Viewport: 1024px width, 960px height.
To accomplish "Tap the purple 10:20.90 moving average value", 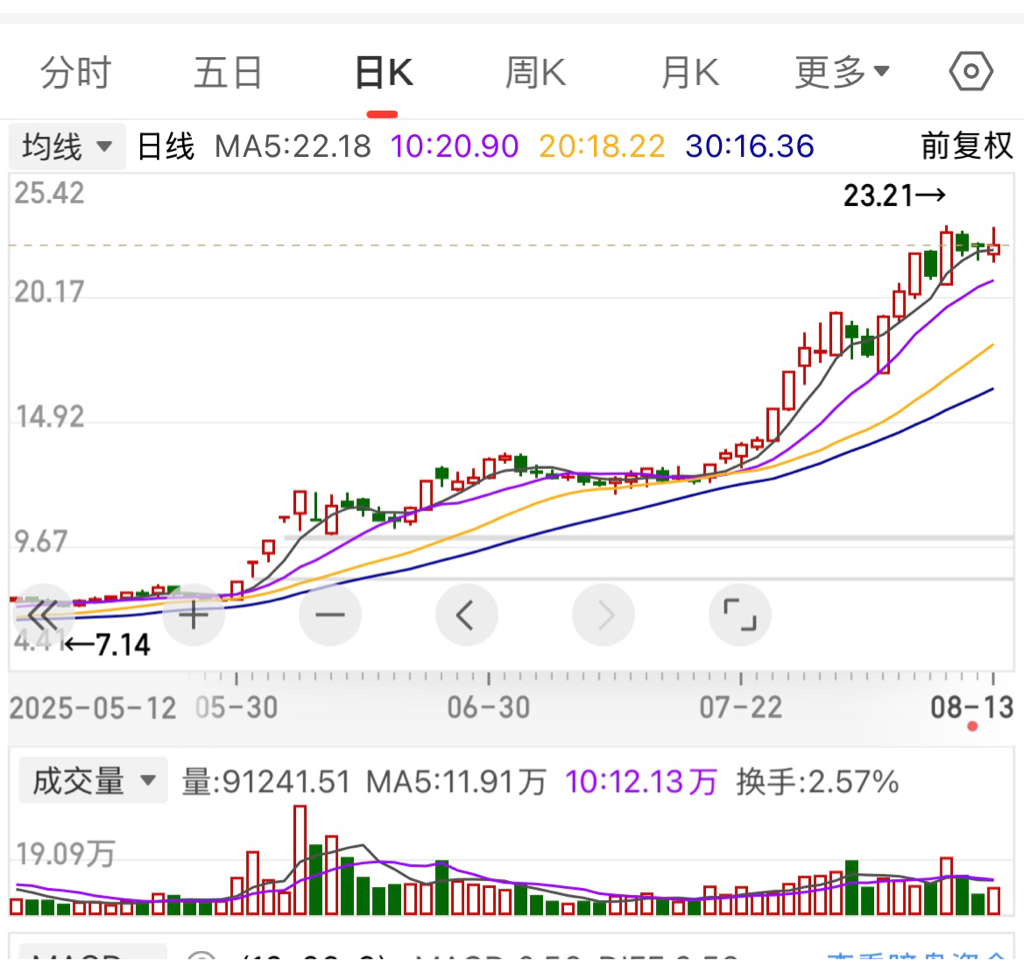I will click(x=455, y=146).
